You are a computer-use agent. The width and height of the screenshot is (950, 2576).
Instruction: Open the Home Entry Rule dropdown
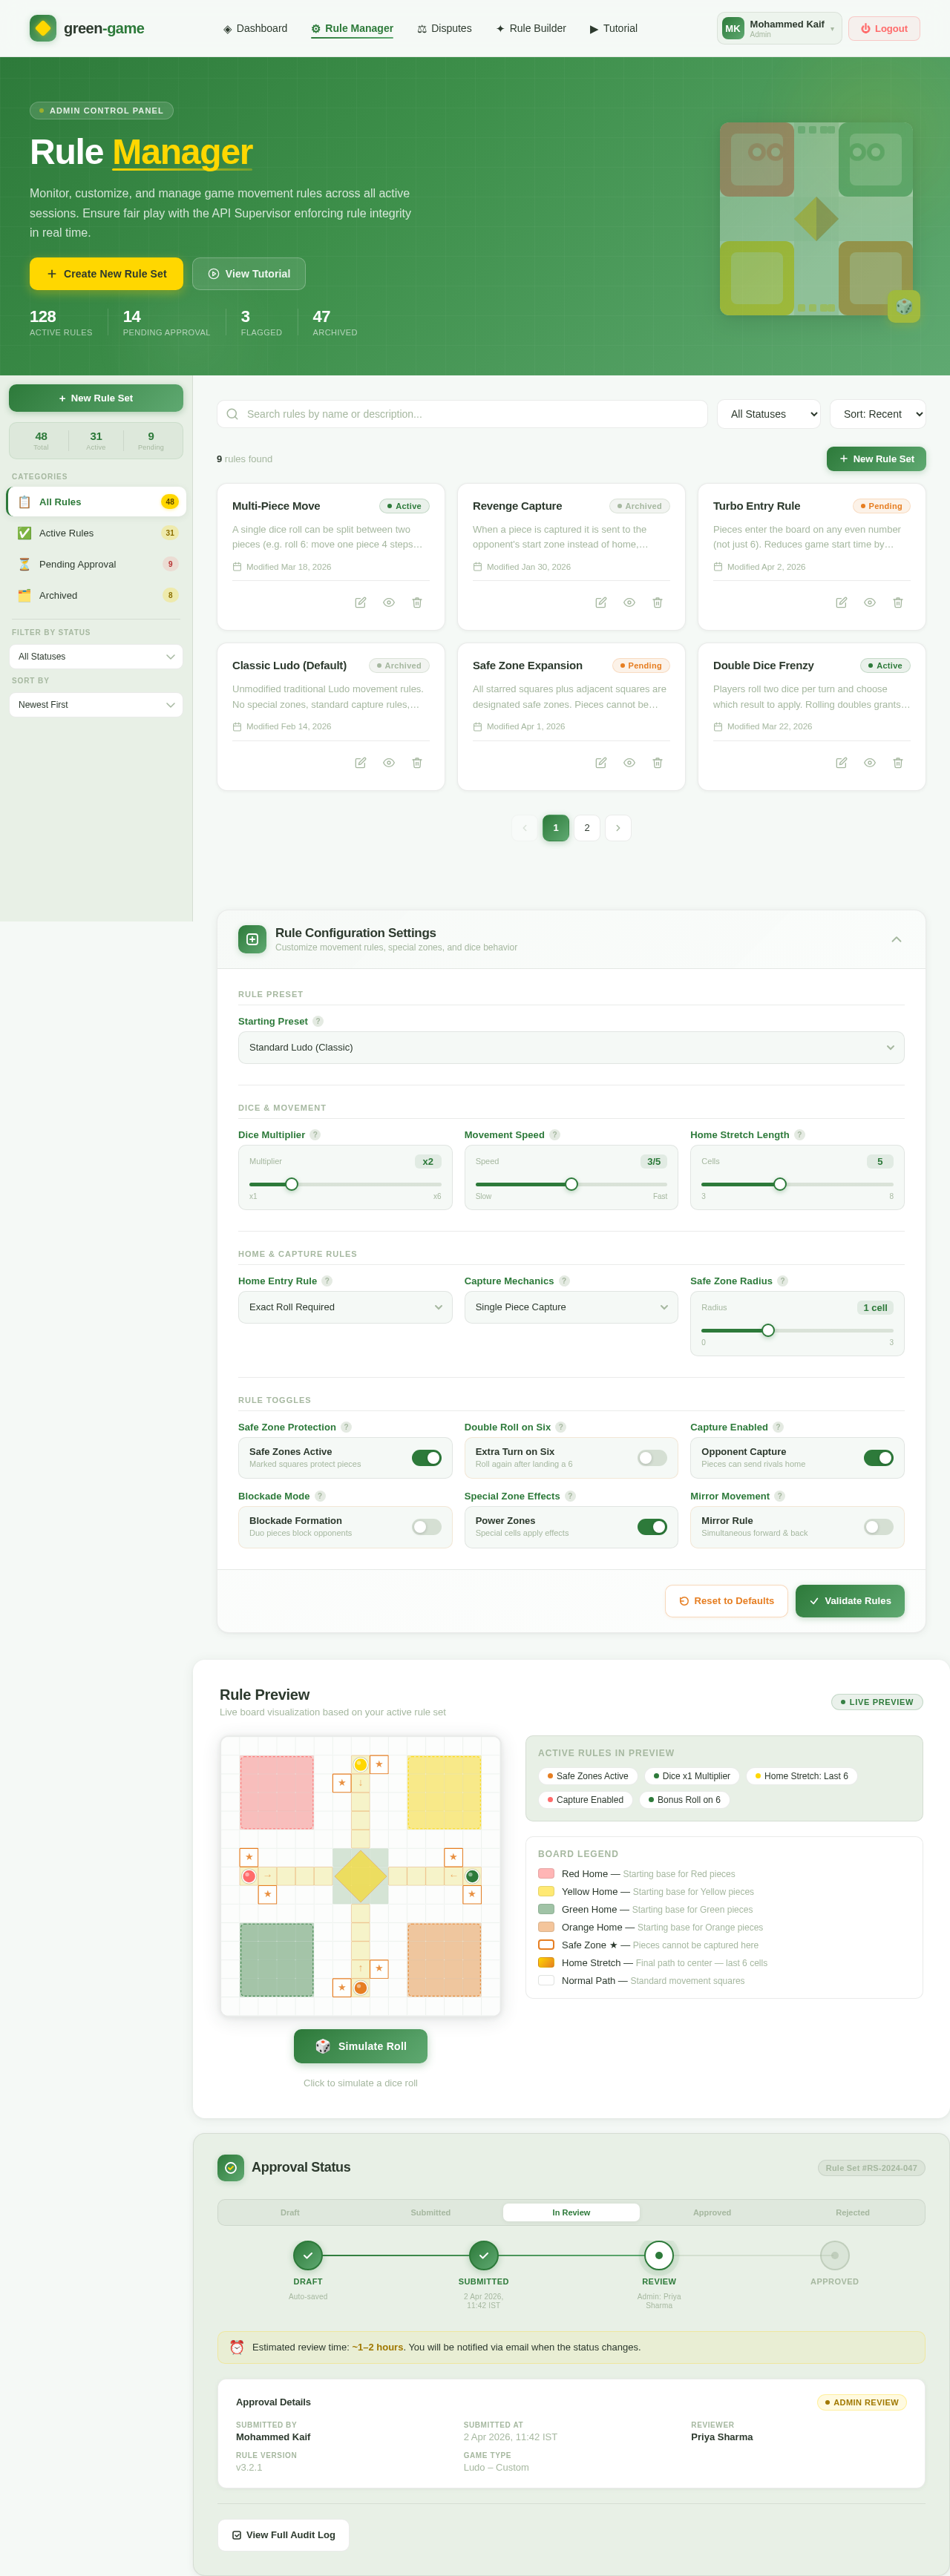pyautogui.click(x=345, y=1307)
